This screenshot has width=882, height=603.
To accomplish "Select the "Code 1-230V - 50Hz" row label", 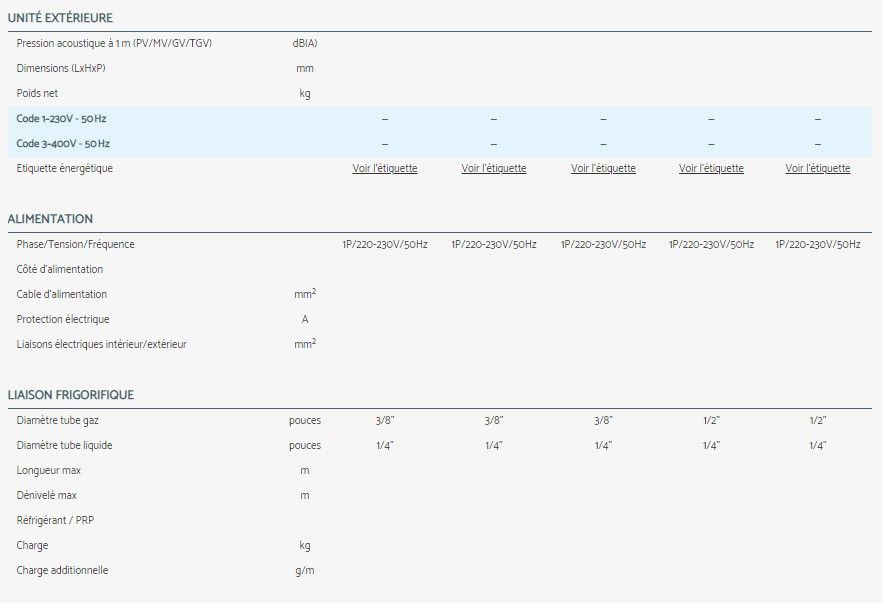I will pyautogui.click(x=61, y=119).
